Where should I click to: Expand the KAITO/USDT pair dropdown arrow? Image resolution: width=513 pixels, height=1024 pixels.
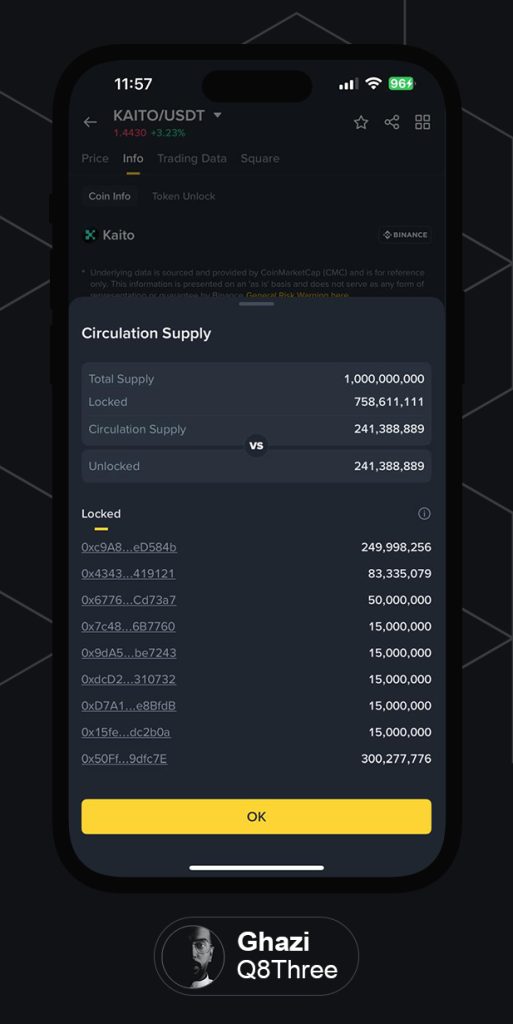pos(217,115)
